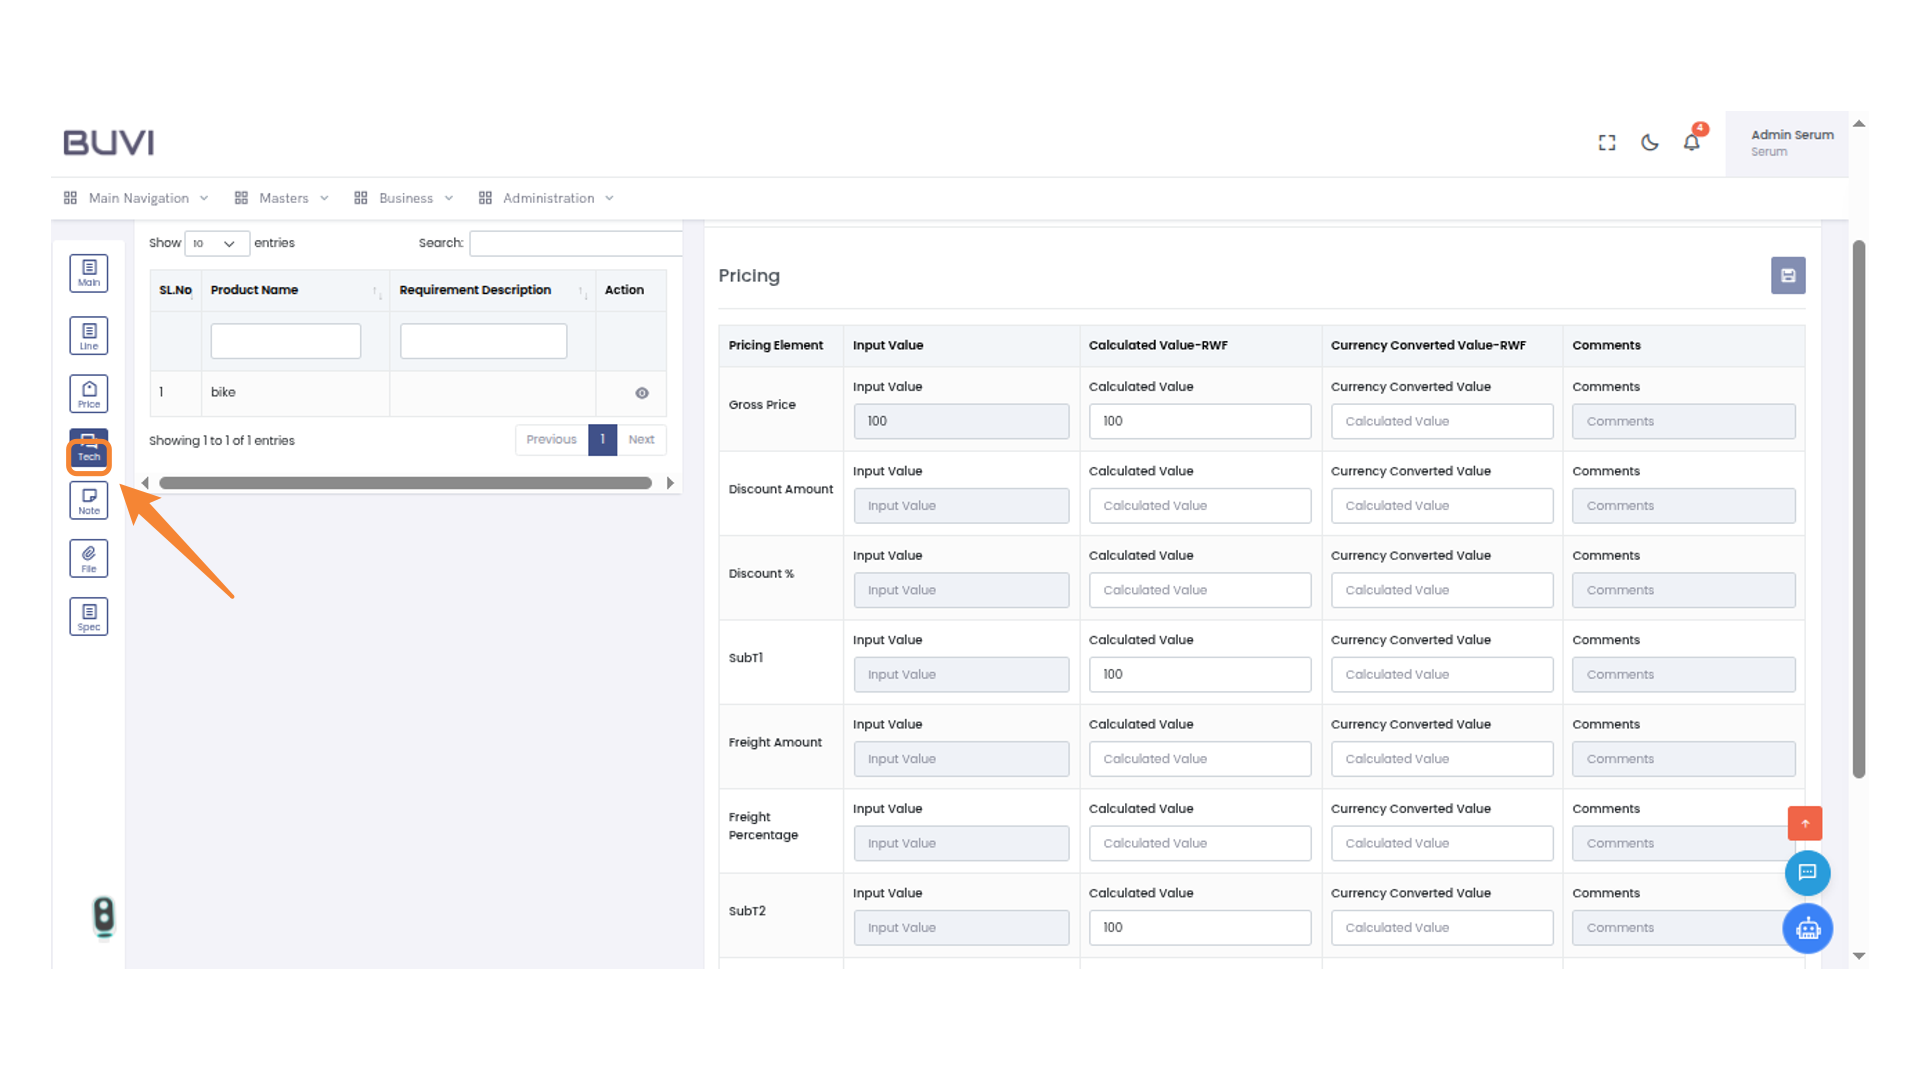The image size is (1920, 1080).
Task: Click the Next pagination button
Action: (641, 440)
